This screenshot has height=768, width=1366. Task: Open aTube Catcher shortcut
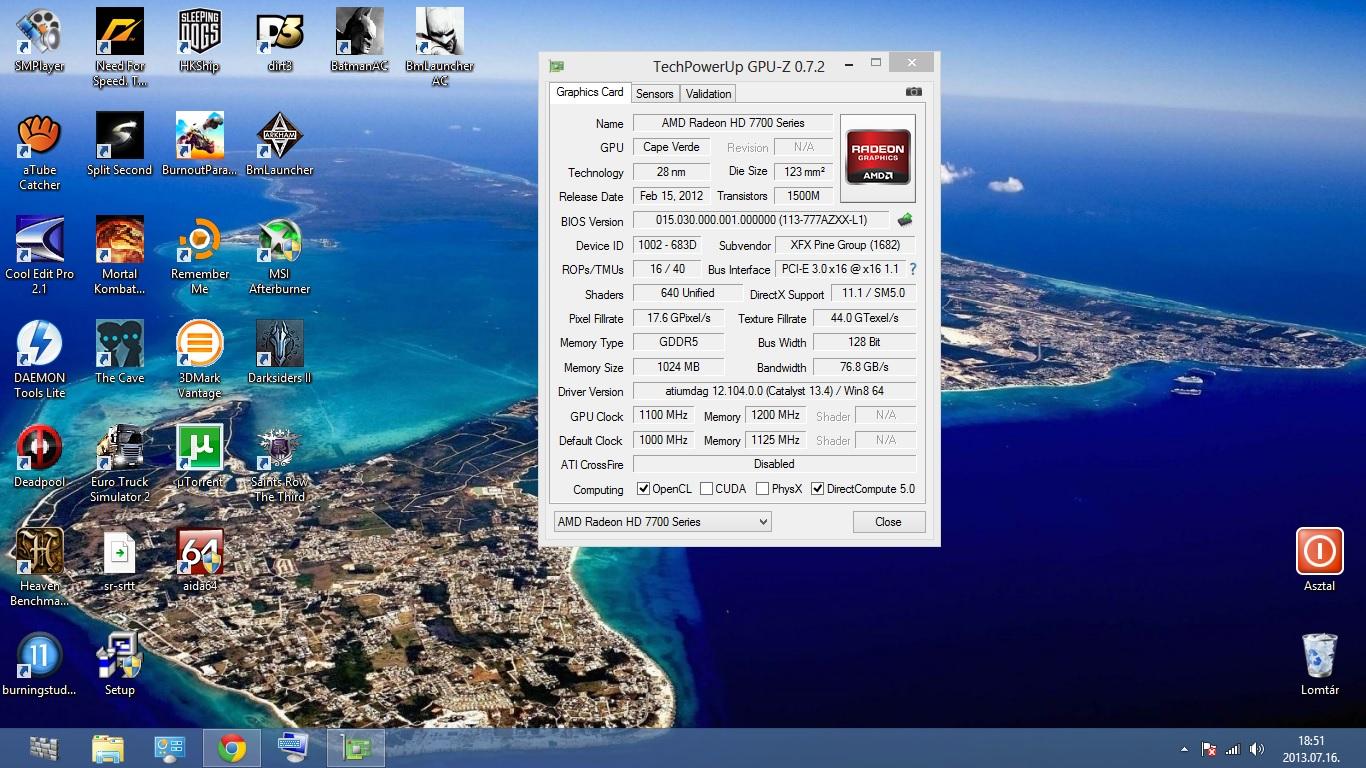coord(40,151)
